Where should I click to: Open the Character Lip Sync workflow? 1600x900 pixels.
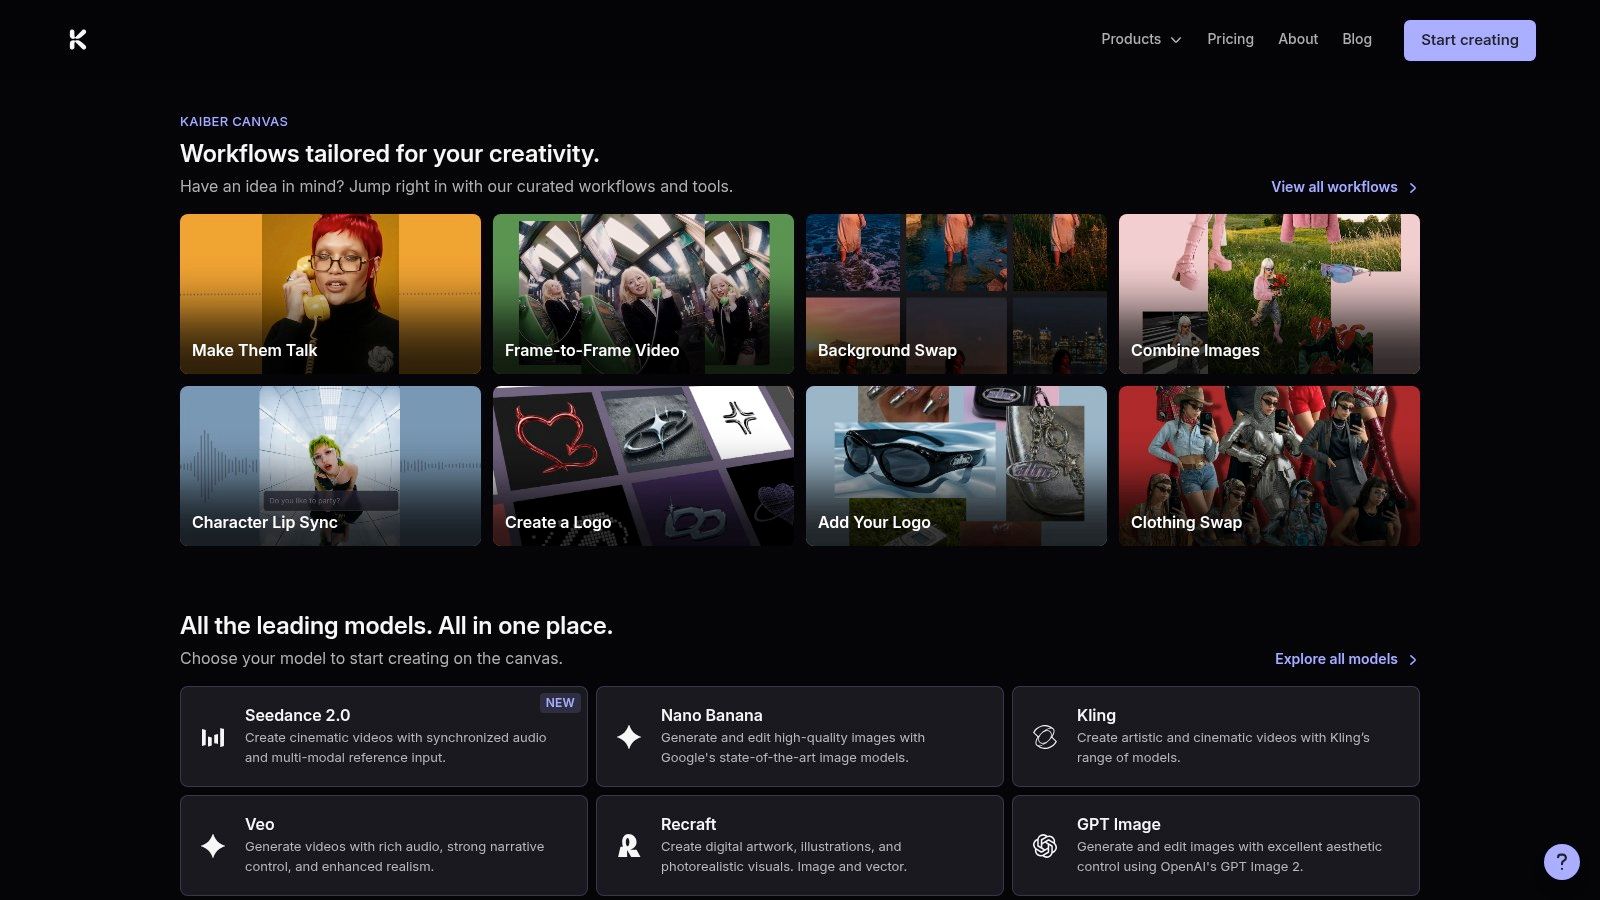tap(330, 466)
